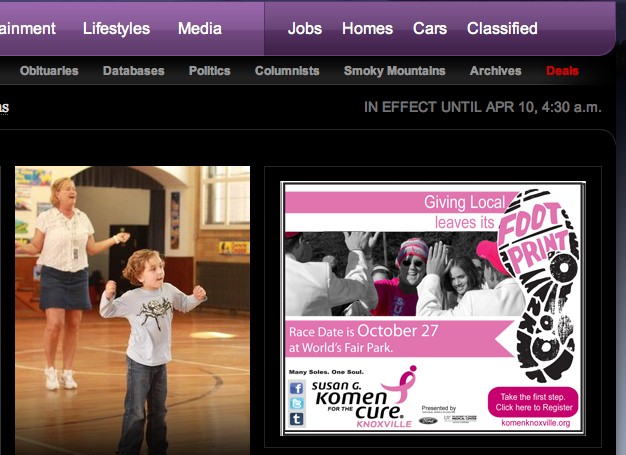The width and height of the screenshot is (626, 455).
Task: Click the Ford sponsor logo
Action: tap(430, 419)
